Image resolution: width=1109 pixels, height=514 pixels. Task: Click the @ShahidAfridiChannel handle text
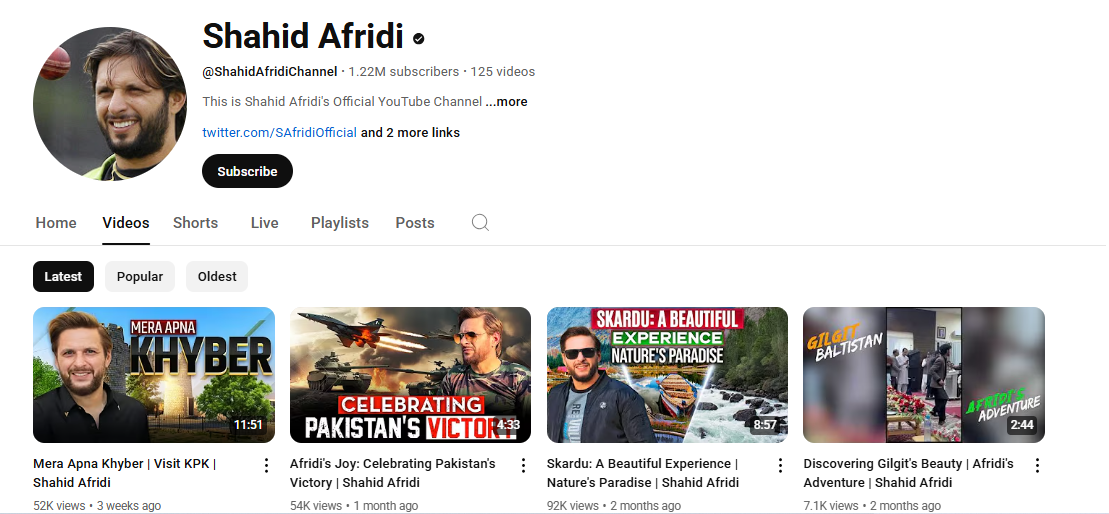click(269, 71)
